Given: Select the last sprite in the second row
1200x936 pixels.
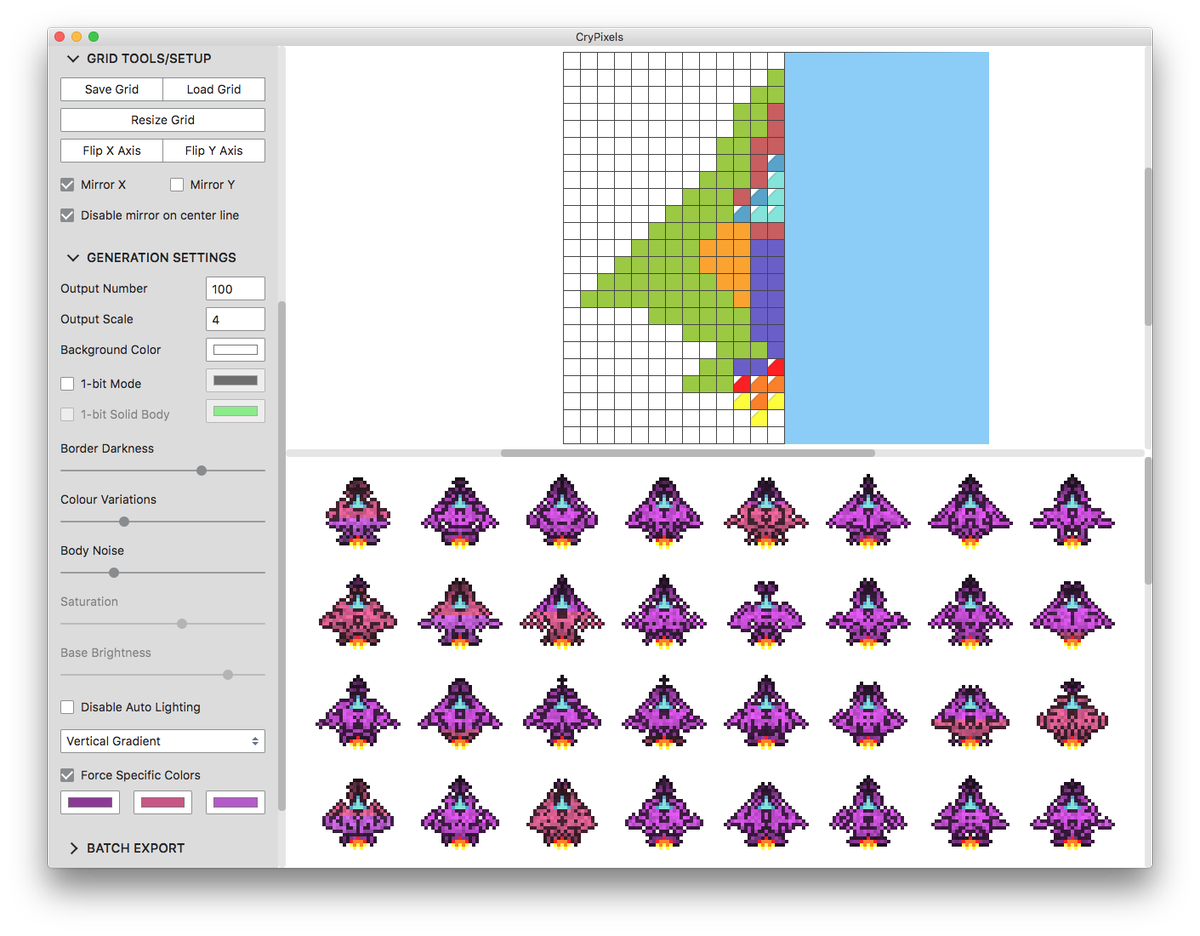Looking at the screenshot, I should [1072, 613].
